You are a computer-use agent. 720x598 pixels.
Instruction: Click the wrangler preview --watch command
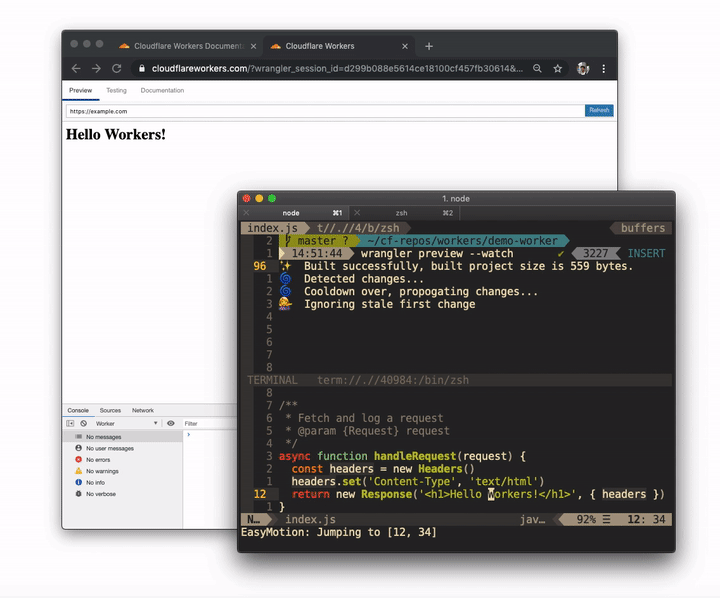[437, 254]
